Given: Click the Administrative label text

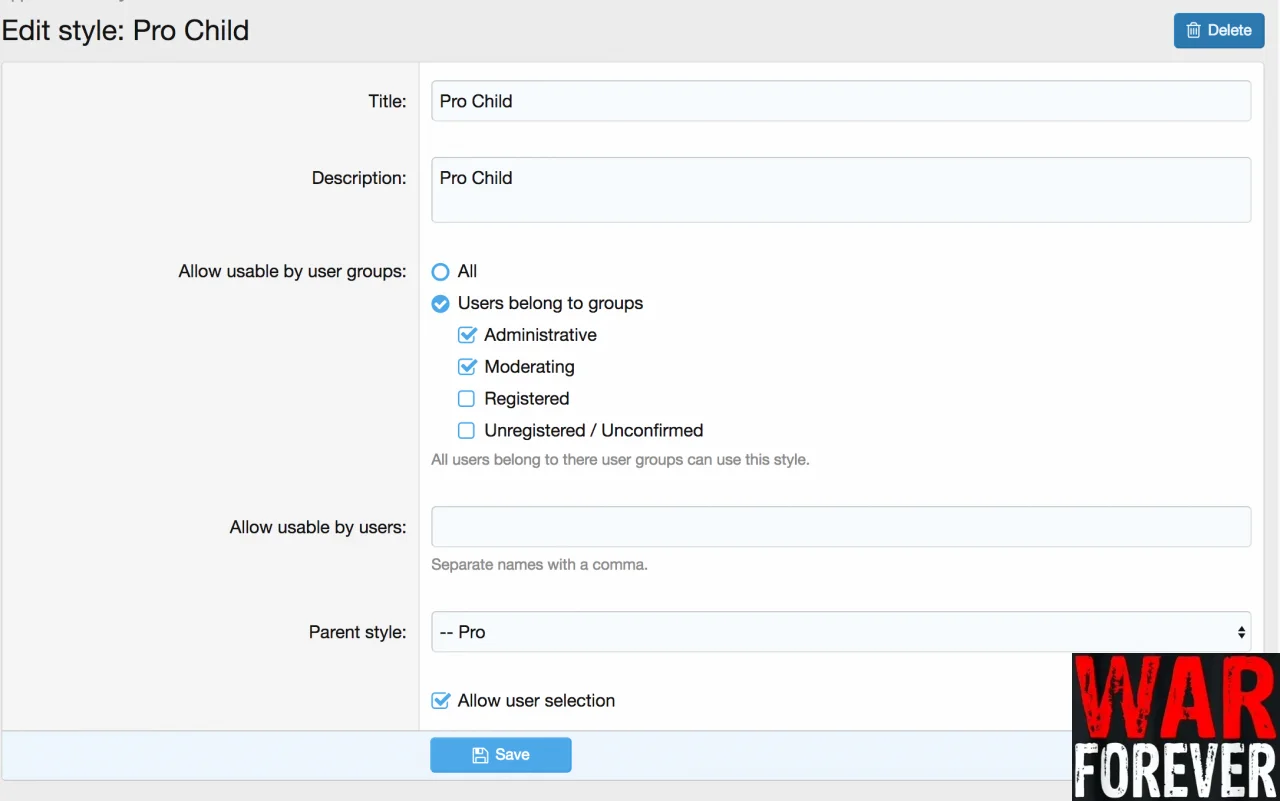Looking at the screenshot, I should coord(540,335).
